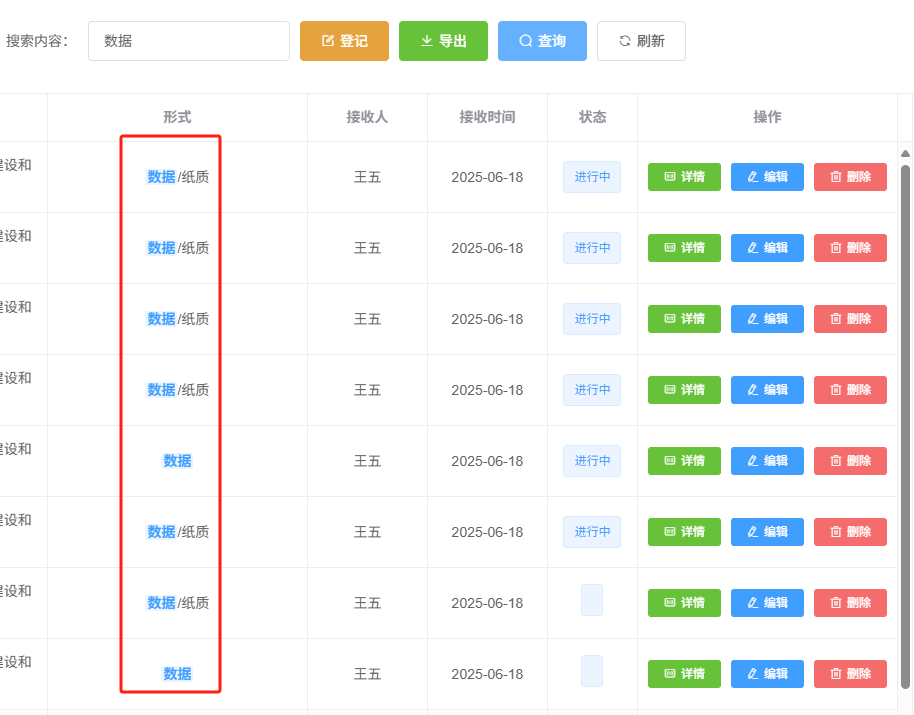
Task: Click 2025-06-18 in the 数据-only row with 进行中 status
Action: click(x=487, y=461)
